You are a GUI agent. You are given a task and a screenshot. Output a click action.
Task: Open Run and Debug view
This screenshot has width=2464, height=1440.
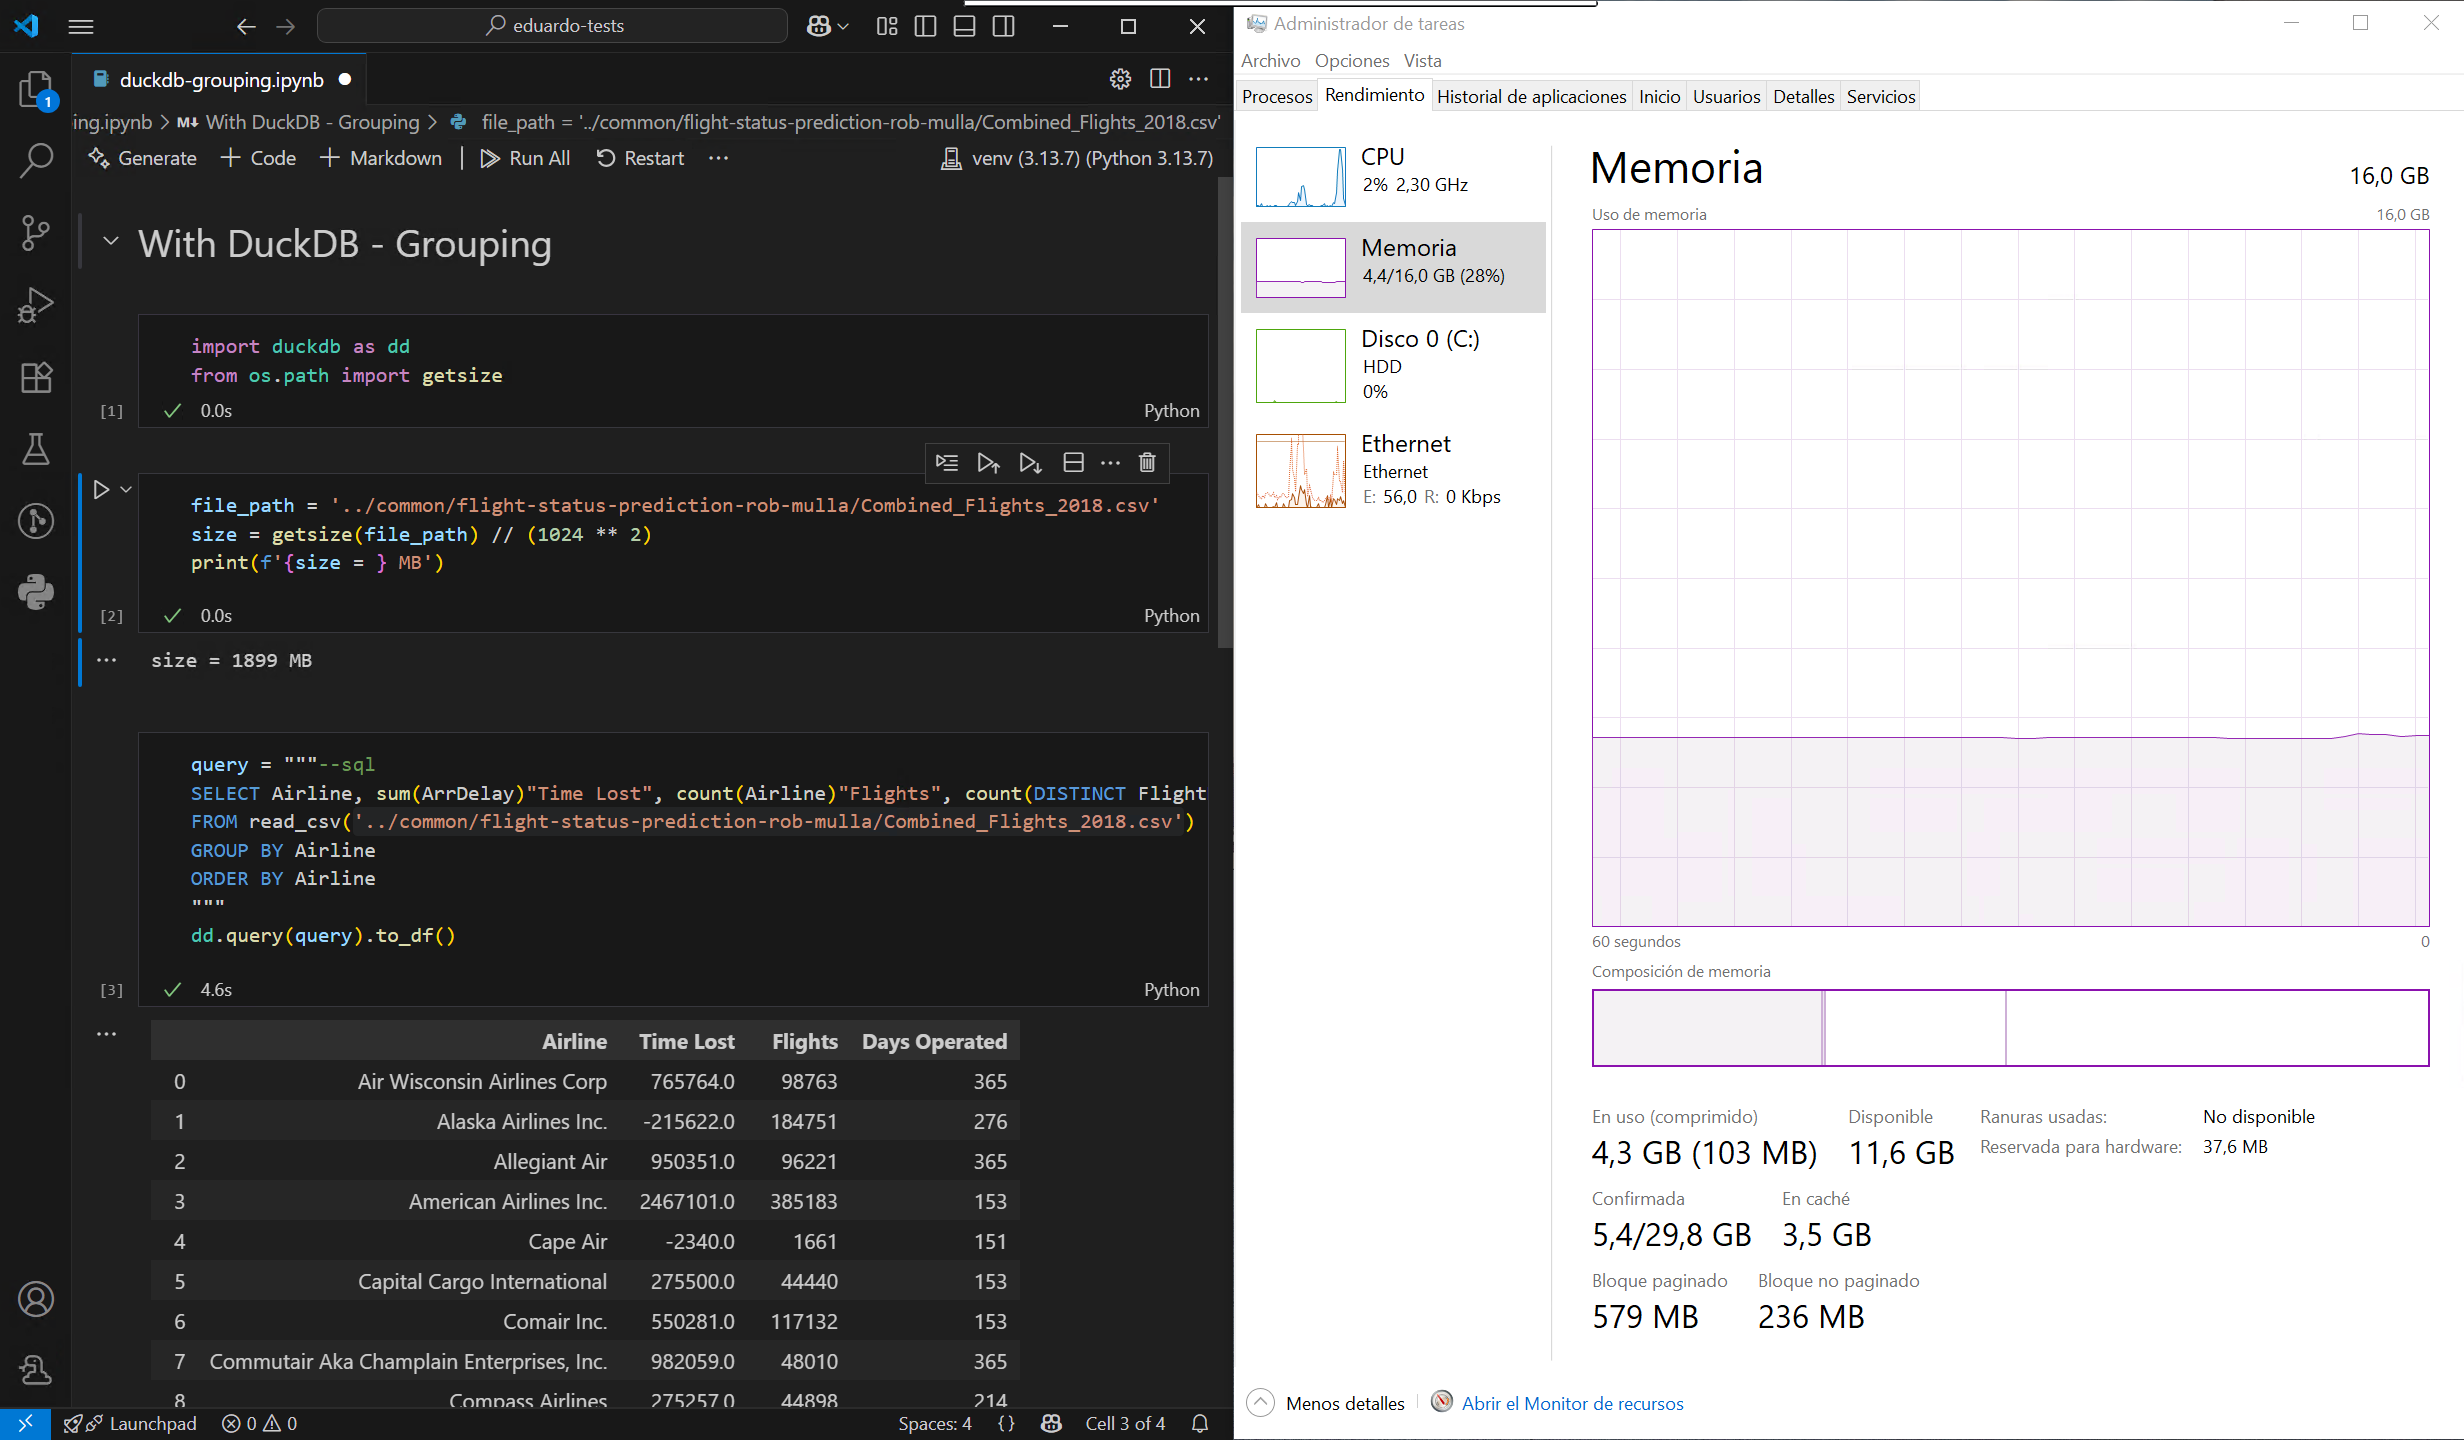click(36, 305)
